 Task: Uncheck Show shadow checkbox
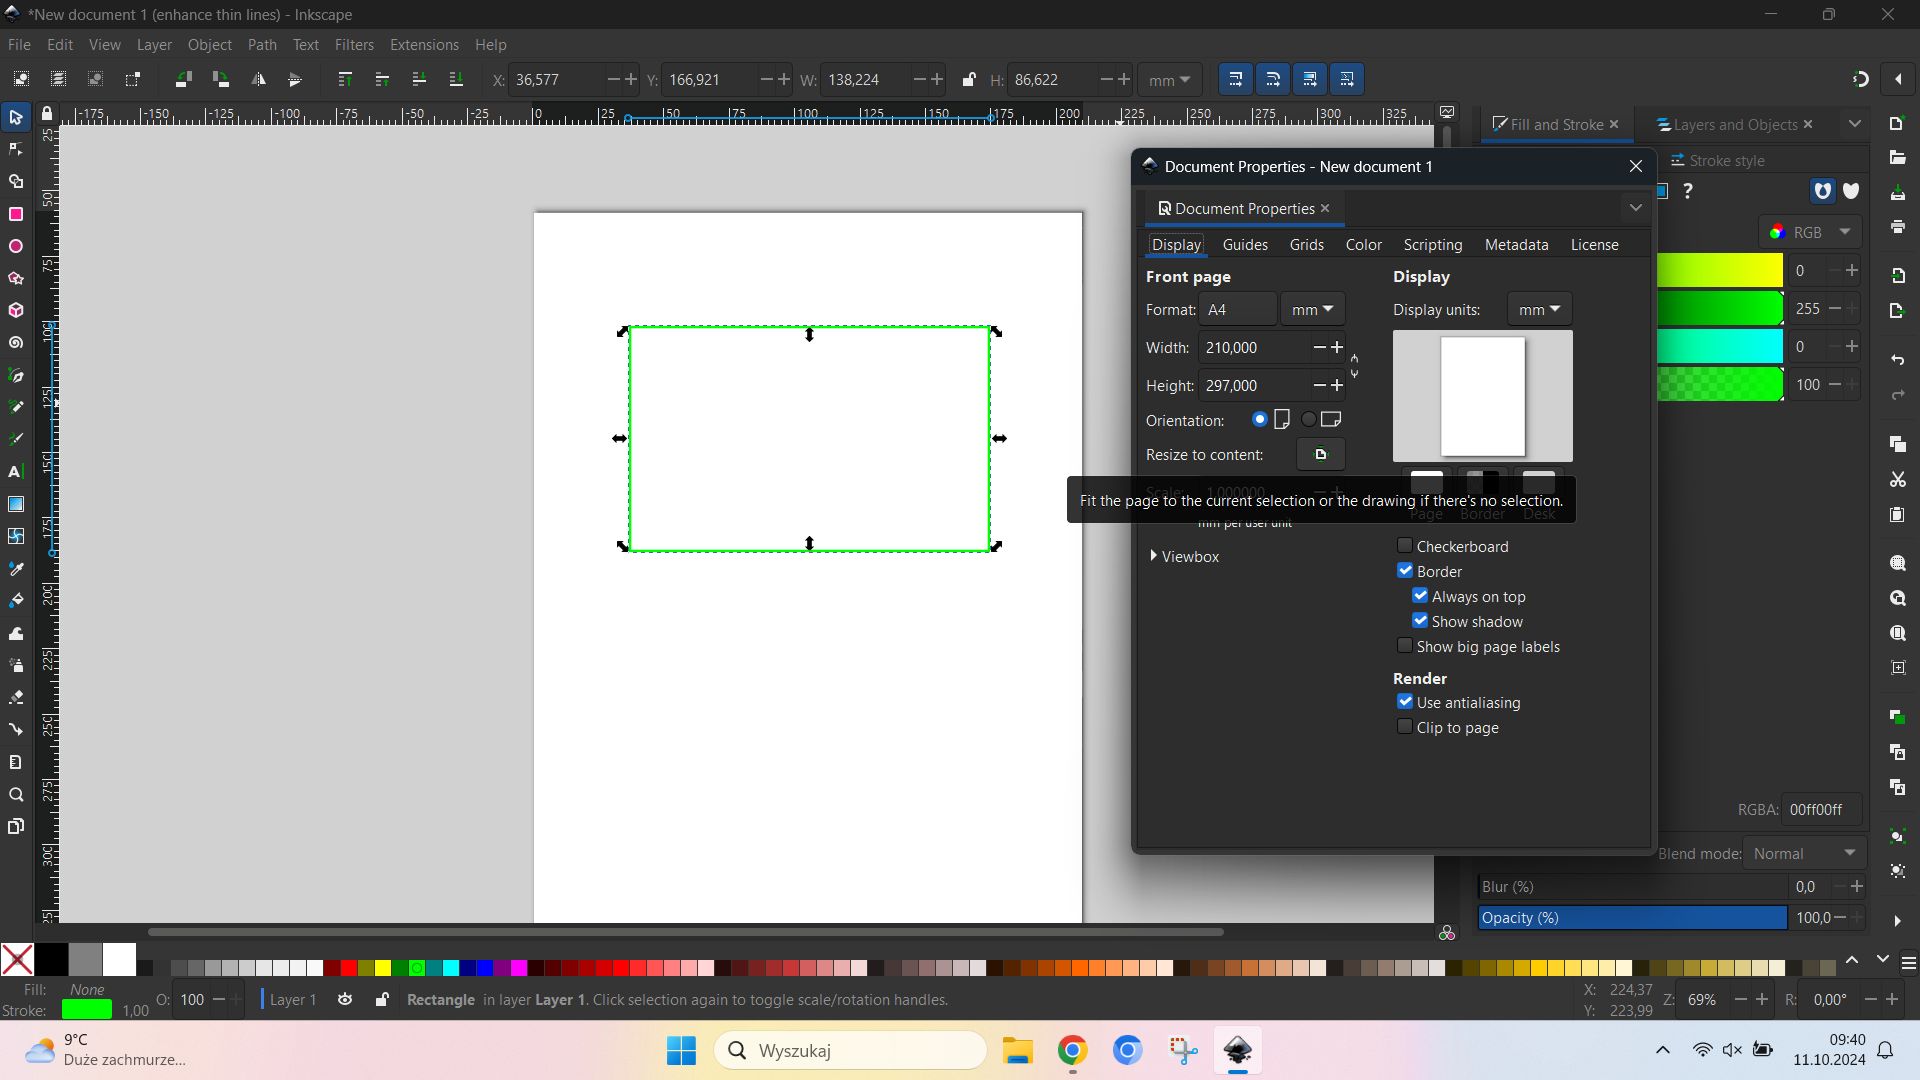[x=1419, y=620]
